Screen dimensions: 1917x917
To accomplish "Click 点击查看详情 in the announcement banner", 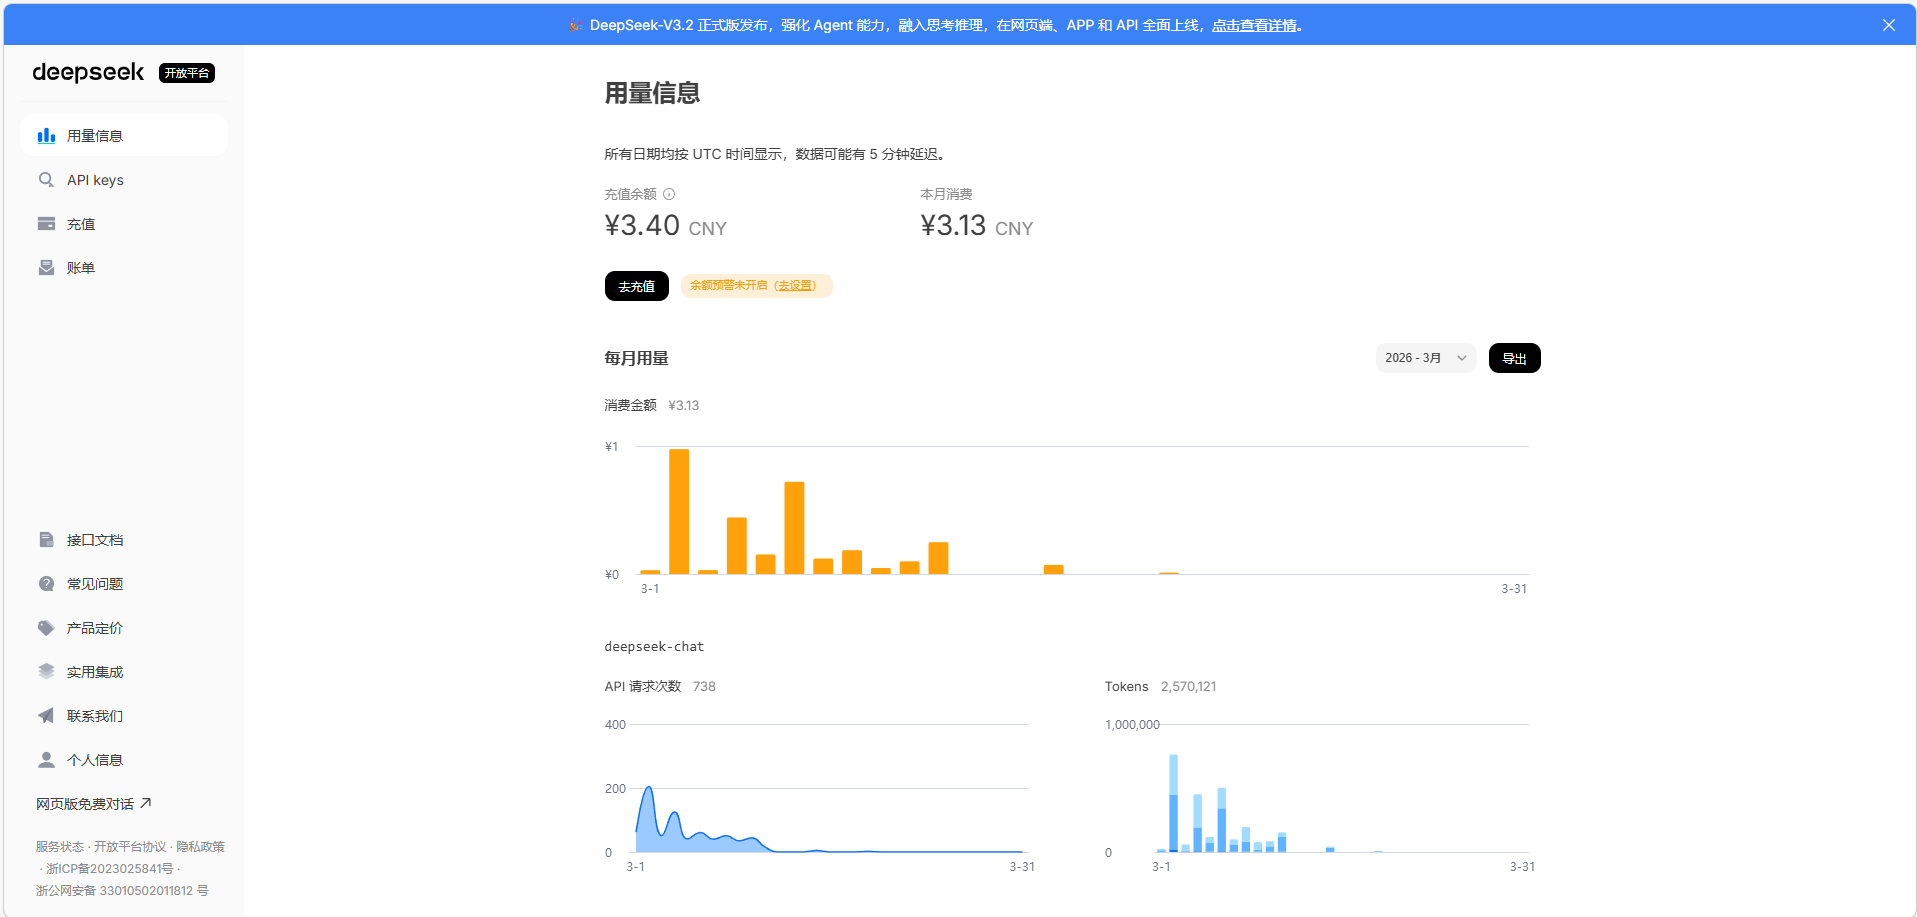I will (x=1253, y=25).
